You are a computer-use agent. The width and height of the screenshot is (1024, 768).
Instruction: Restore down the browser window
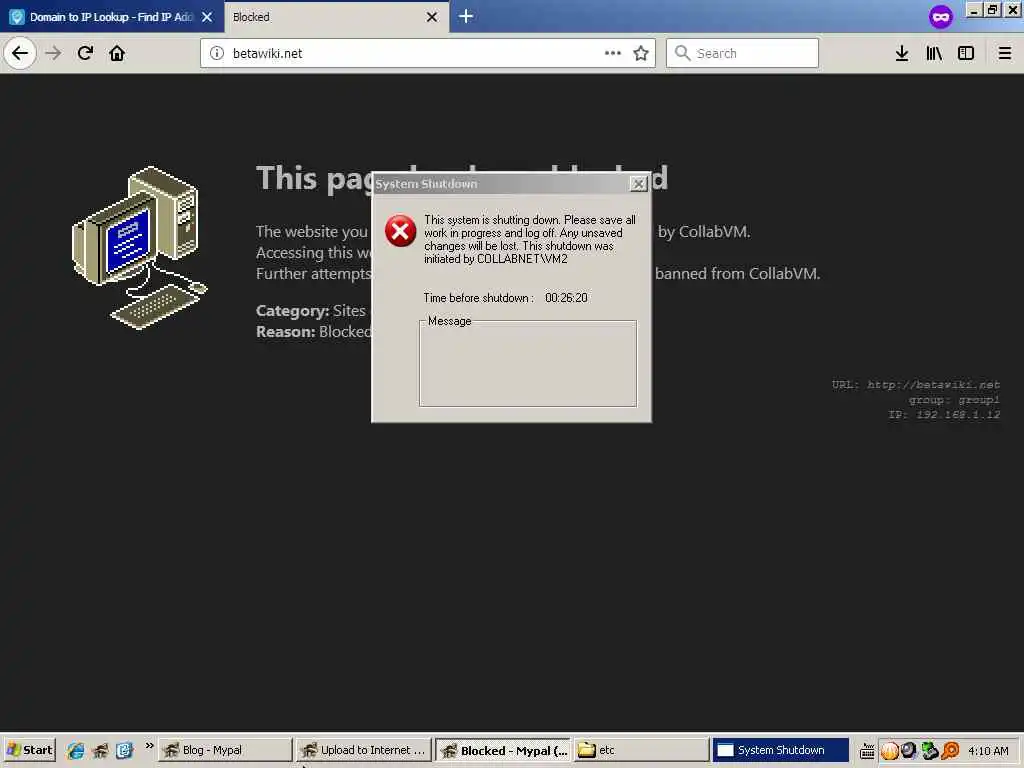(x=993, y=10)
